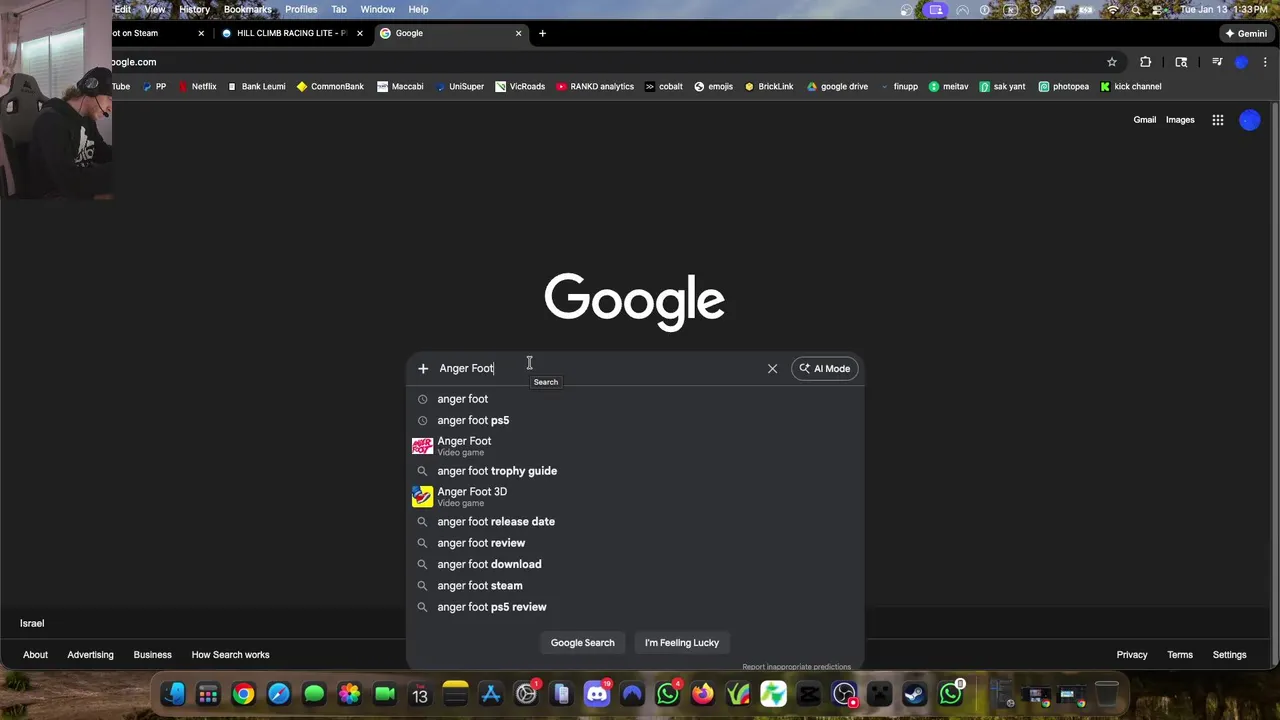Open the How Search works link
The image size is (1280, 720).
[x=230, y=655]
